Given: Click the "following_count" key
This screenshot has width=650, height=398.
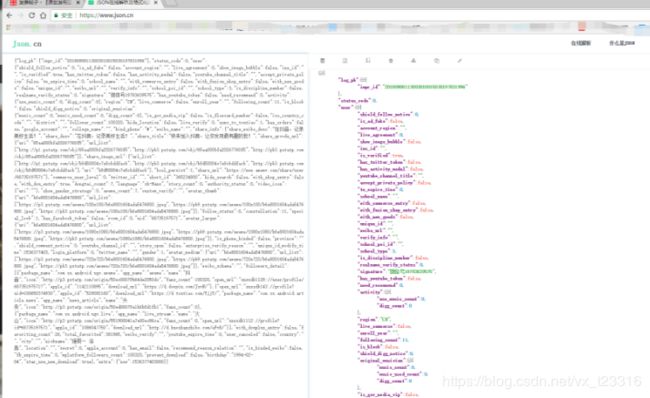Looking at the screenshot, I should pyautogui.click(x=379, y=340).
